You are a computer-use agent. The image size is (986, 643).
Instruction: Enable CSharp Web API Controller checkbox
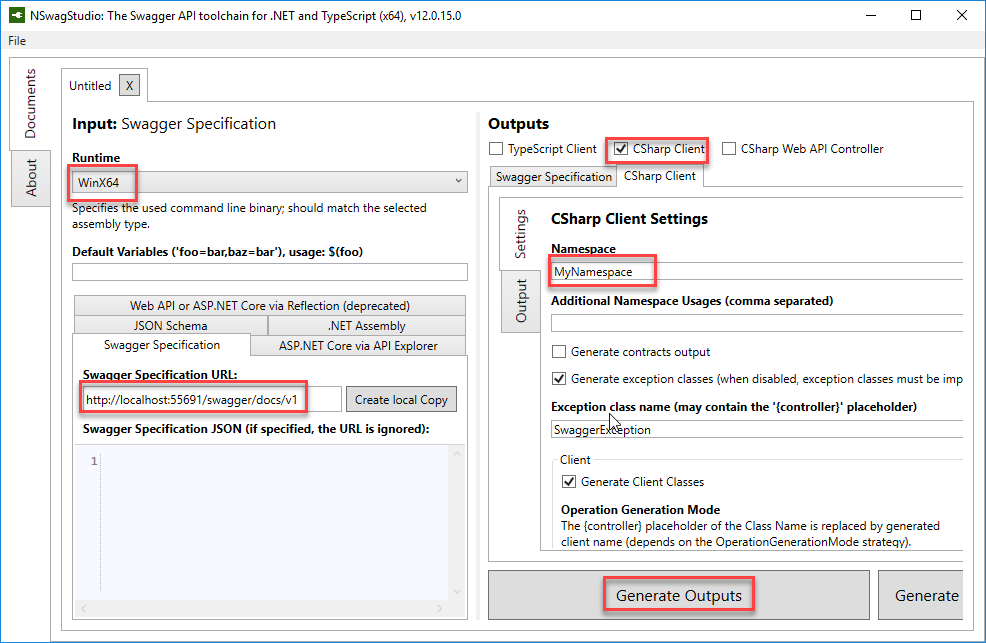[729, 149]
